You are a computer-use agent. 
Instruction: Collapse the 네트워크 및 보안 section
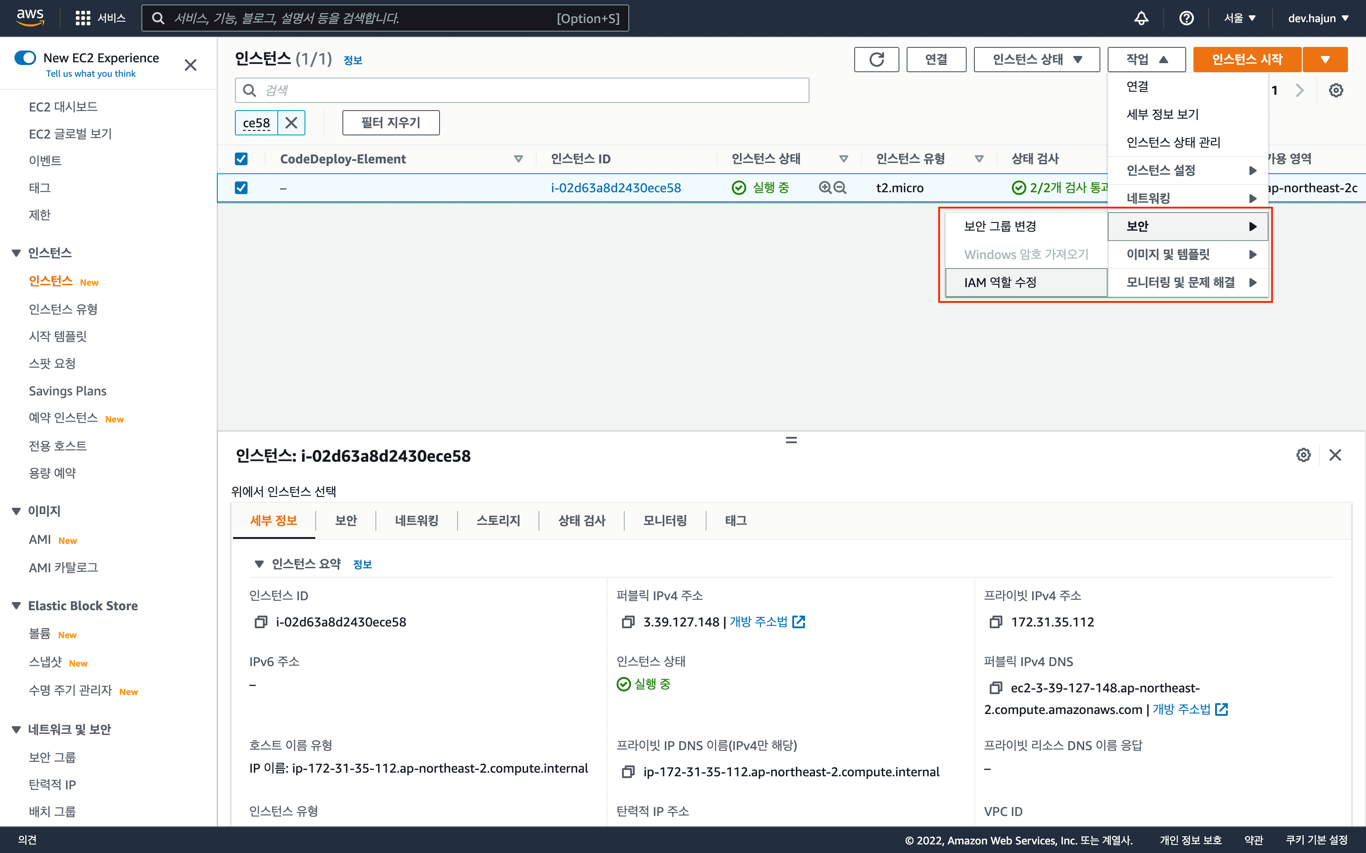click(16, 730)
